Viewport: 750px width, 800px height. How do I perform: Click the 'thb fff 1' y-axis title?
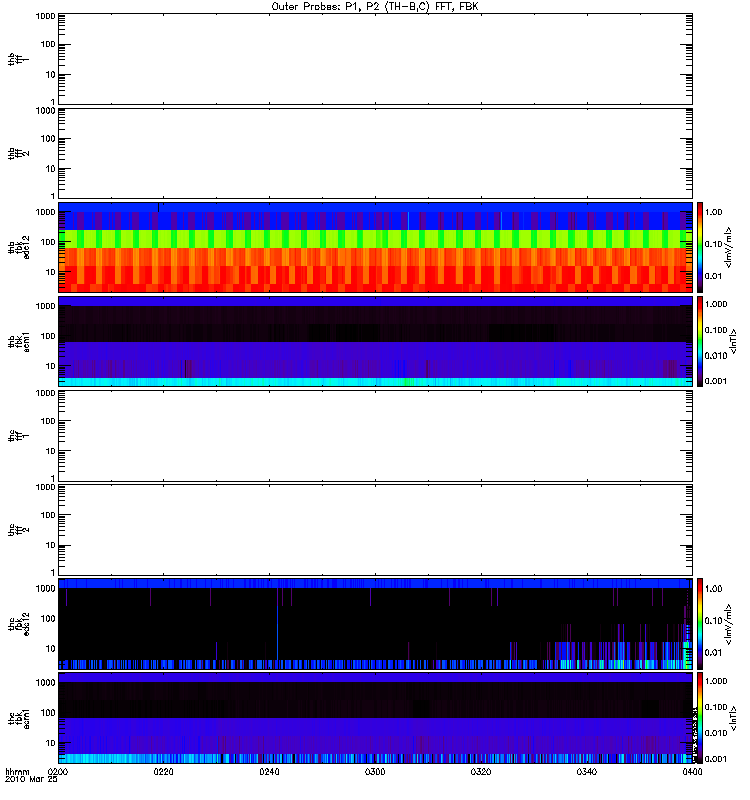click(18, 59)
